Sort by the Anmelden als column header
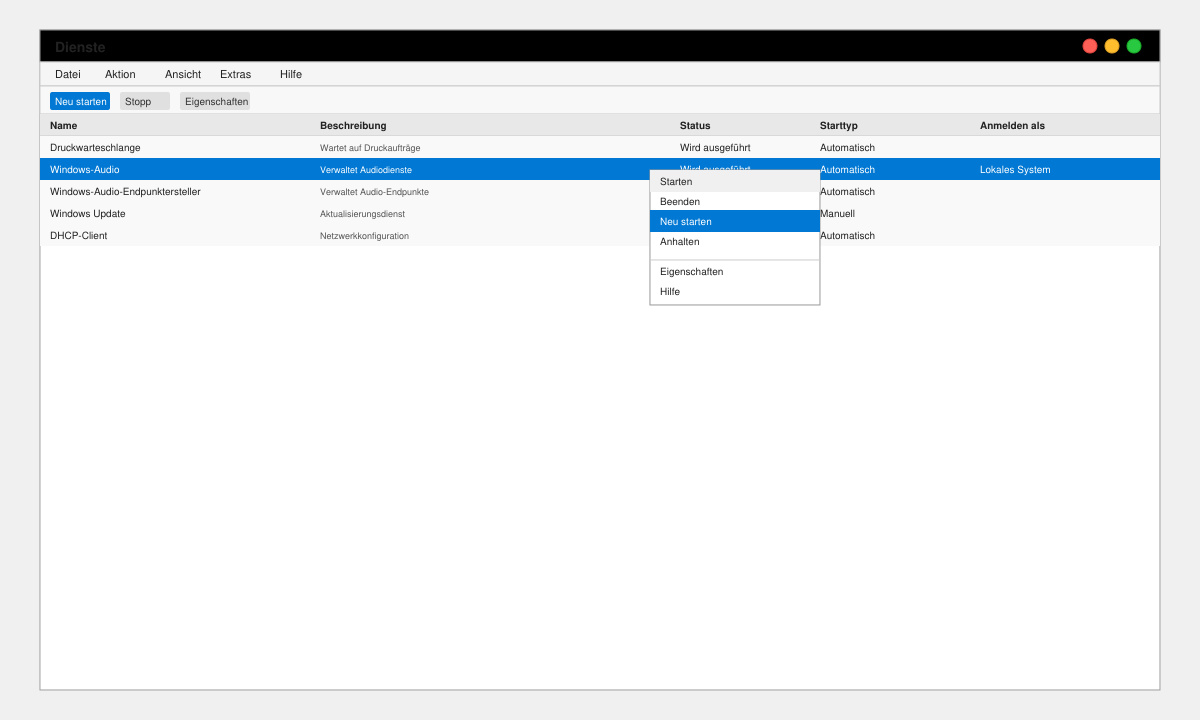This screenshot has width=1200, height=720. click(x=1012, y=125)
